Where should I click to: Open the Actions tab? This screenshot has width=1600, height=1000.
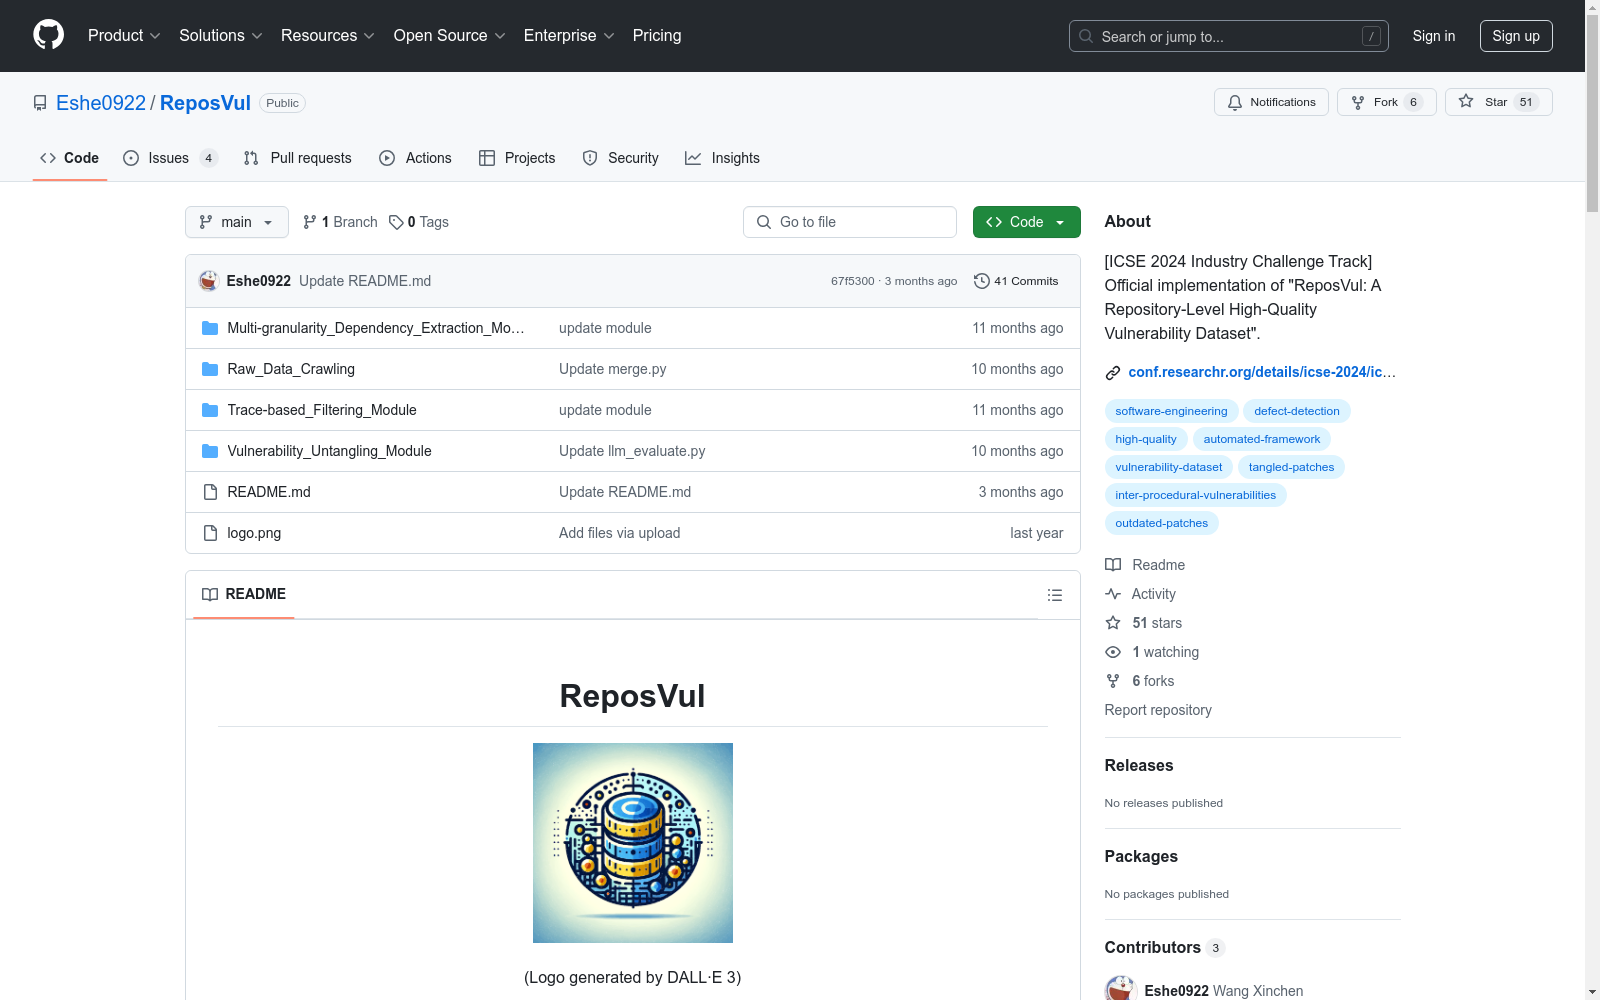click(x=416, y=158)
